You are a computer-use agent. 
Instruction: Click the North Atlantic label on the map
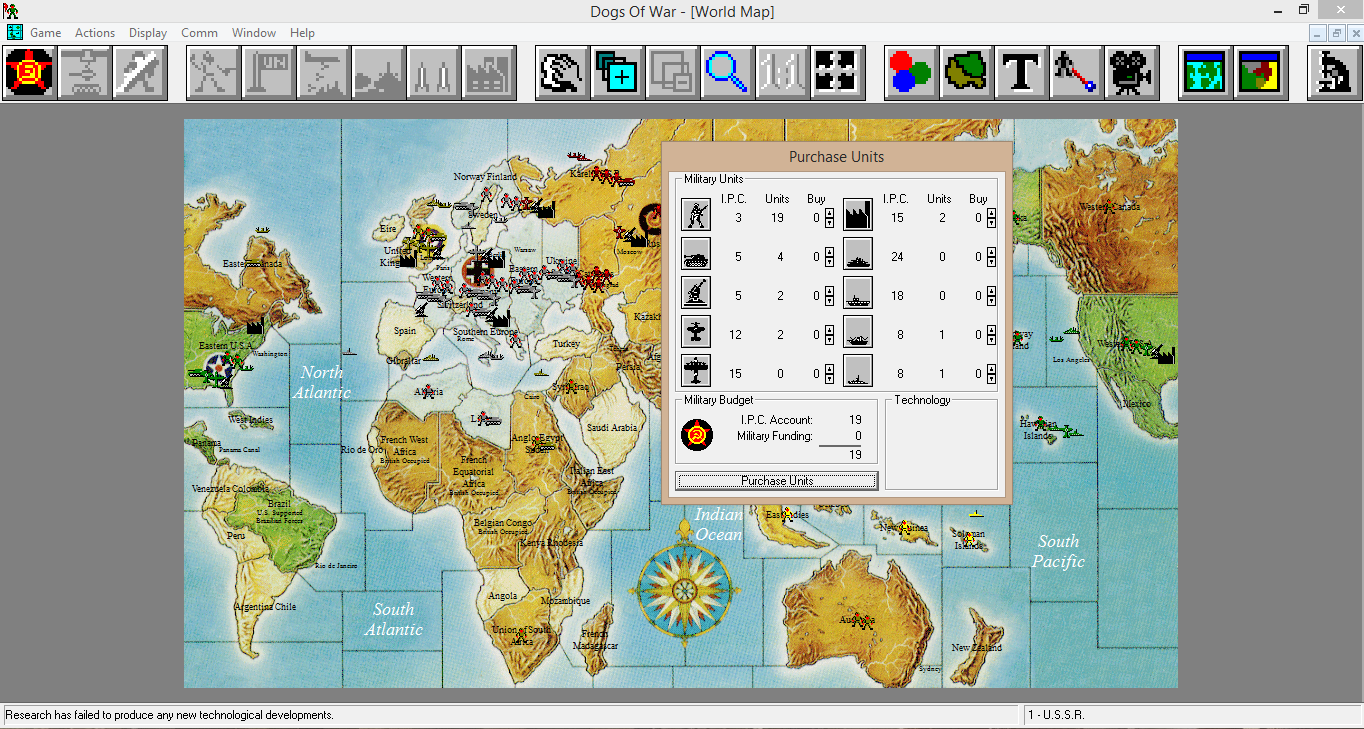coord(322,382)
